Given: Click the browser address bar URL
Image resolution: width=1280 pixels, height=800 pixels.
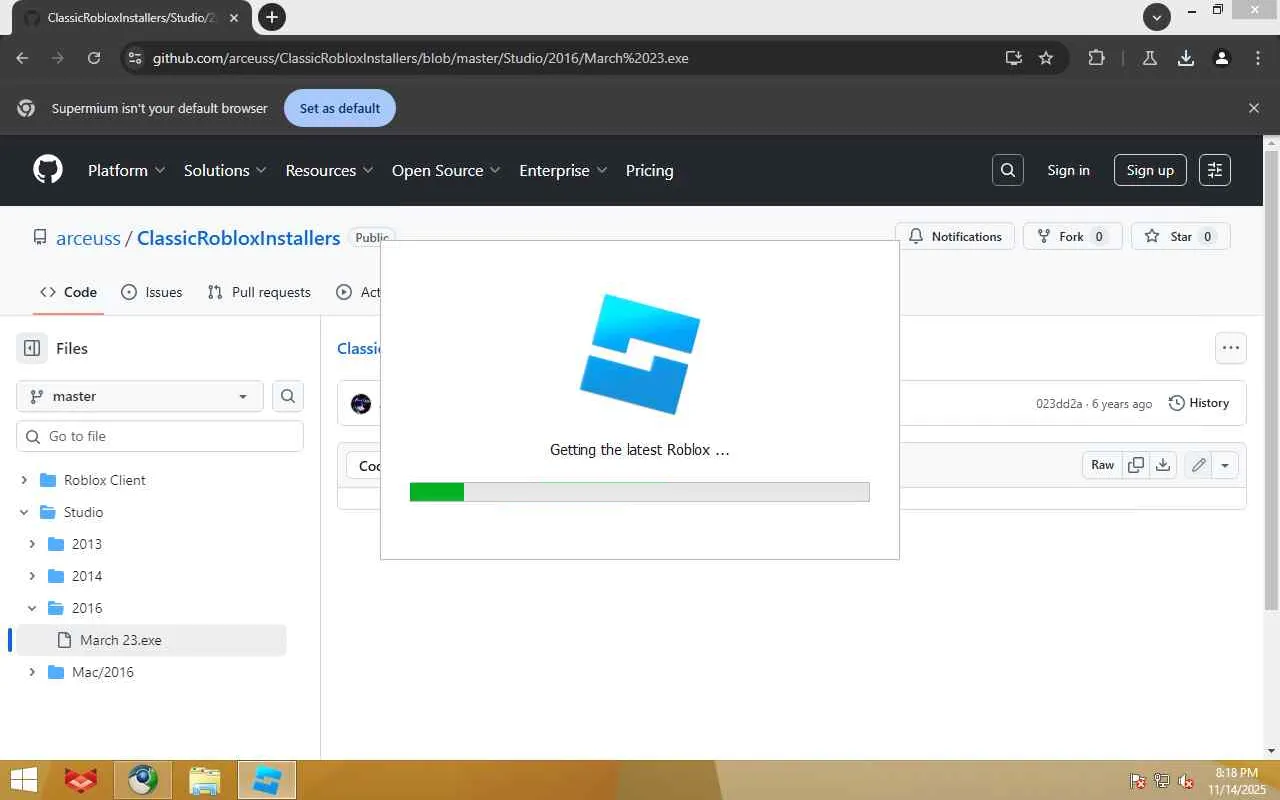Looking at the screenshot, I should [420, 58].
